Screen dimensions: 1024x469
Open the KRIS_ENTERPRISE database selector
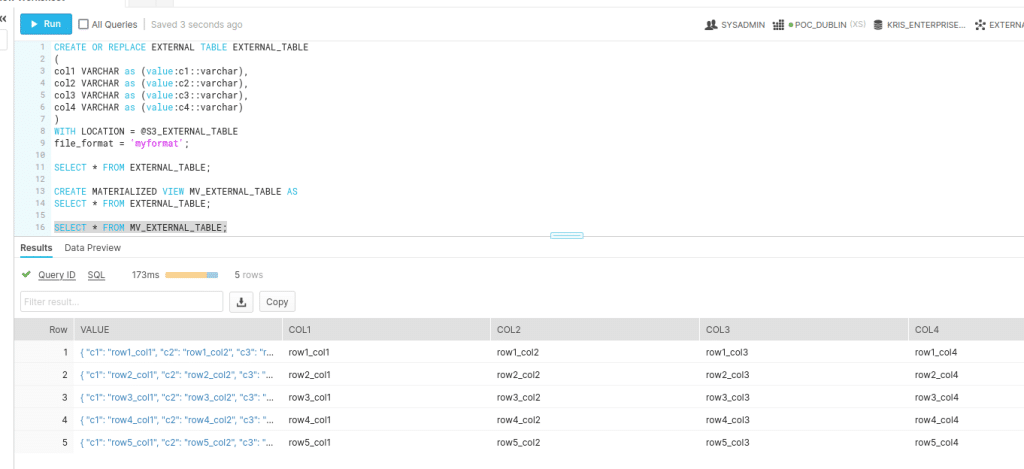click(925, 25)
